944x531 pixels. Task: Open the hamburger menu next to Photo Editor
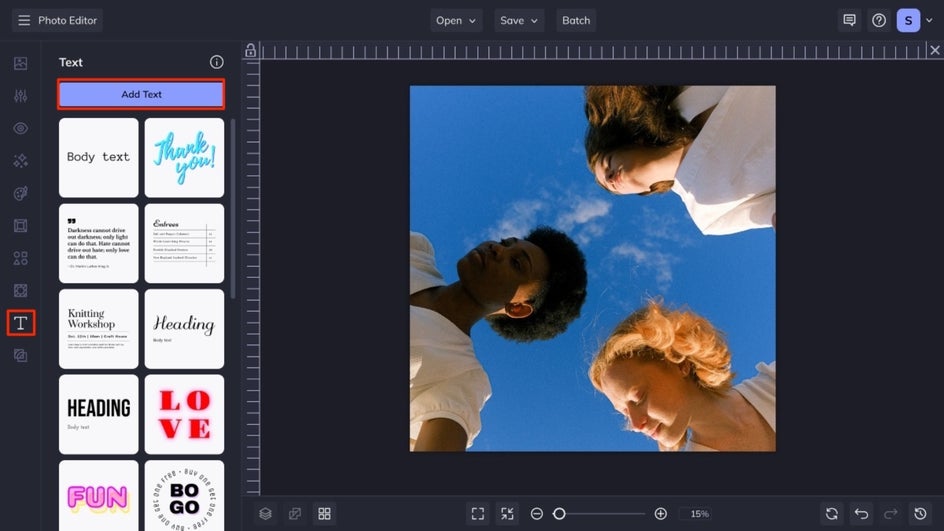[24, 20]
